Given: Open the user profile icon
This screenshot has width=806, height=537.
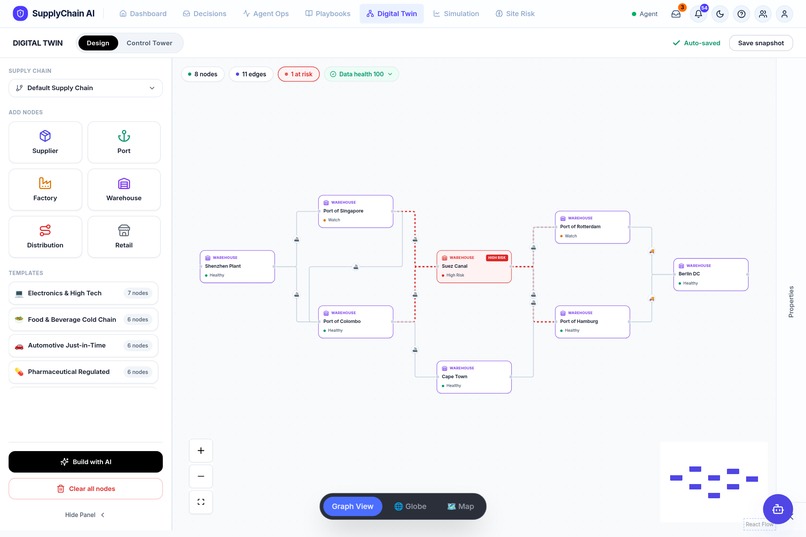Looking at the screenshot, I should pyautogui.click(x=784, y=14).
